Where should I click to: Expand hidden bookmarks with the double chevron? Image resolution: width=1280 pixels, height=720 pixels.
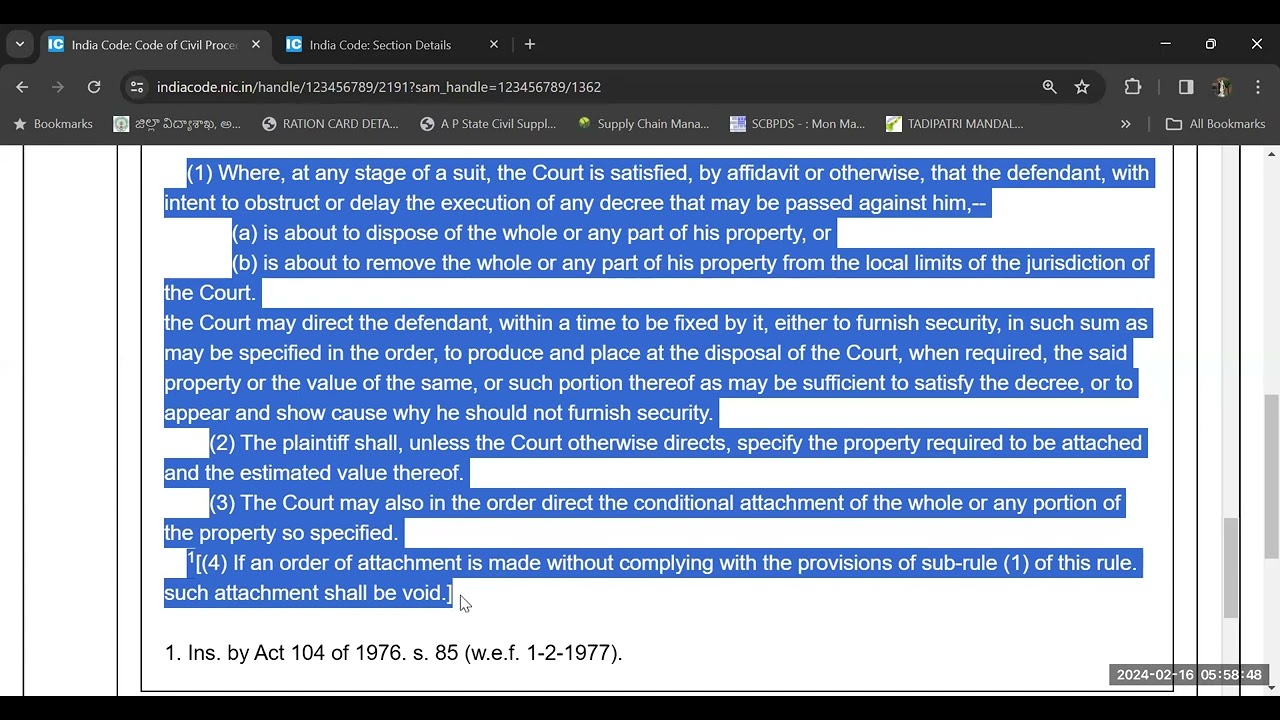1125,124
